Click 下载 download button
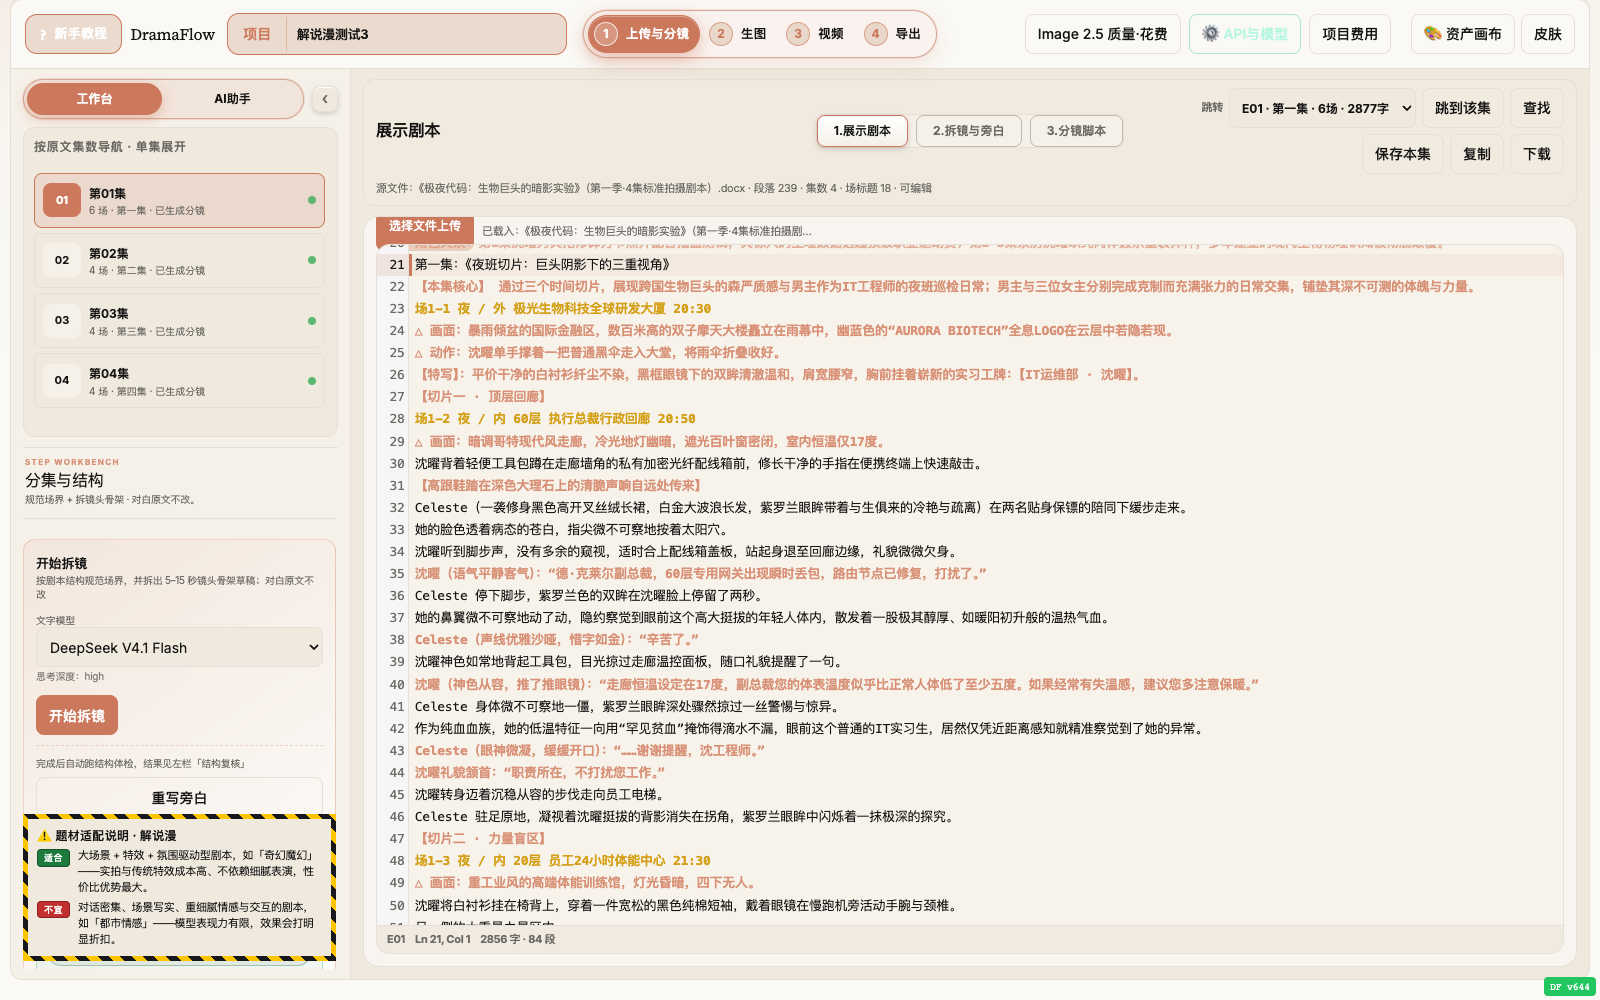 [1537, 154]
